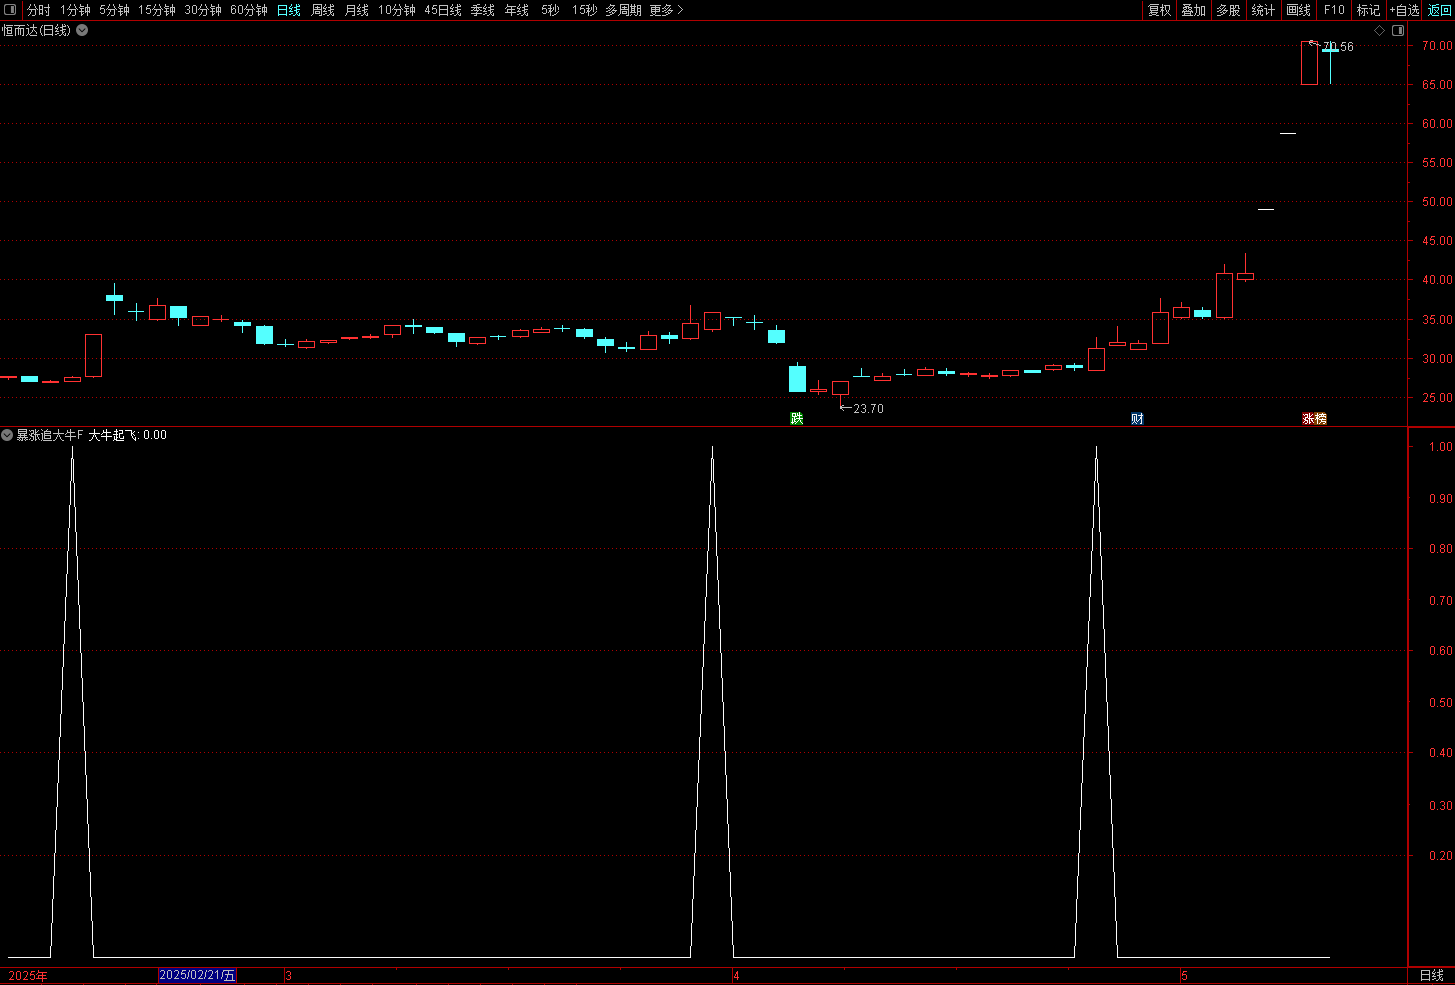
Task: Click the 恒而达(日线) chart title
Action: pyautogui.click(x=37, y=30)
